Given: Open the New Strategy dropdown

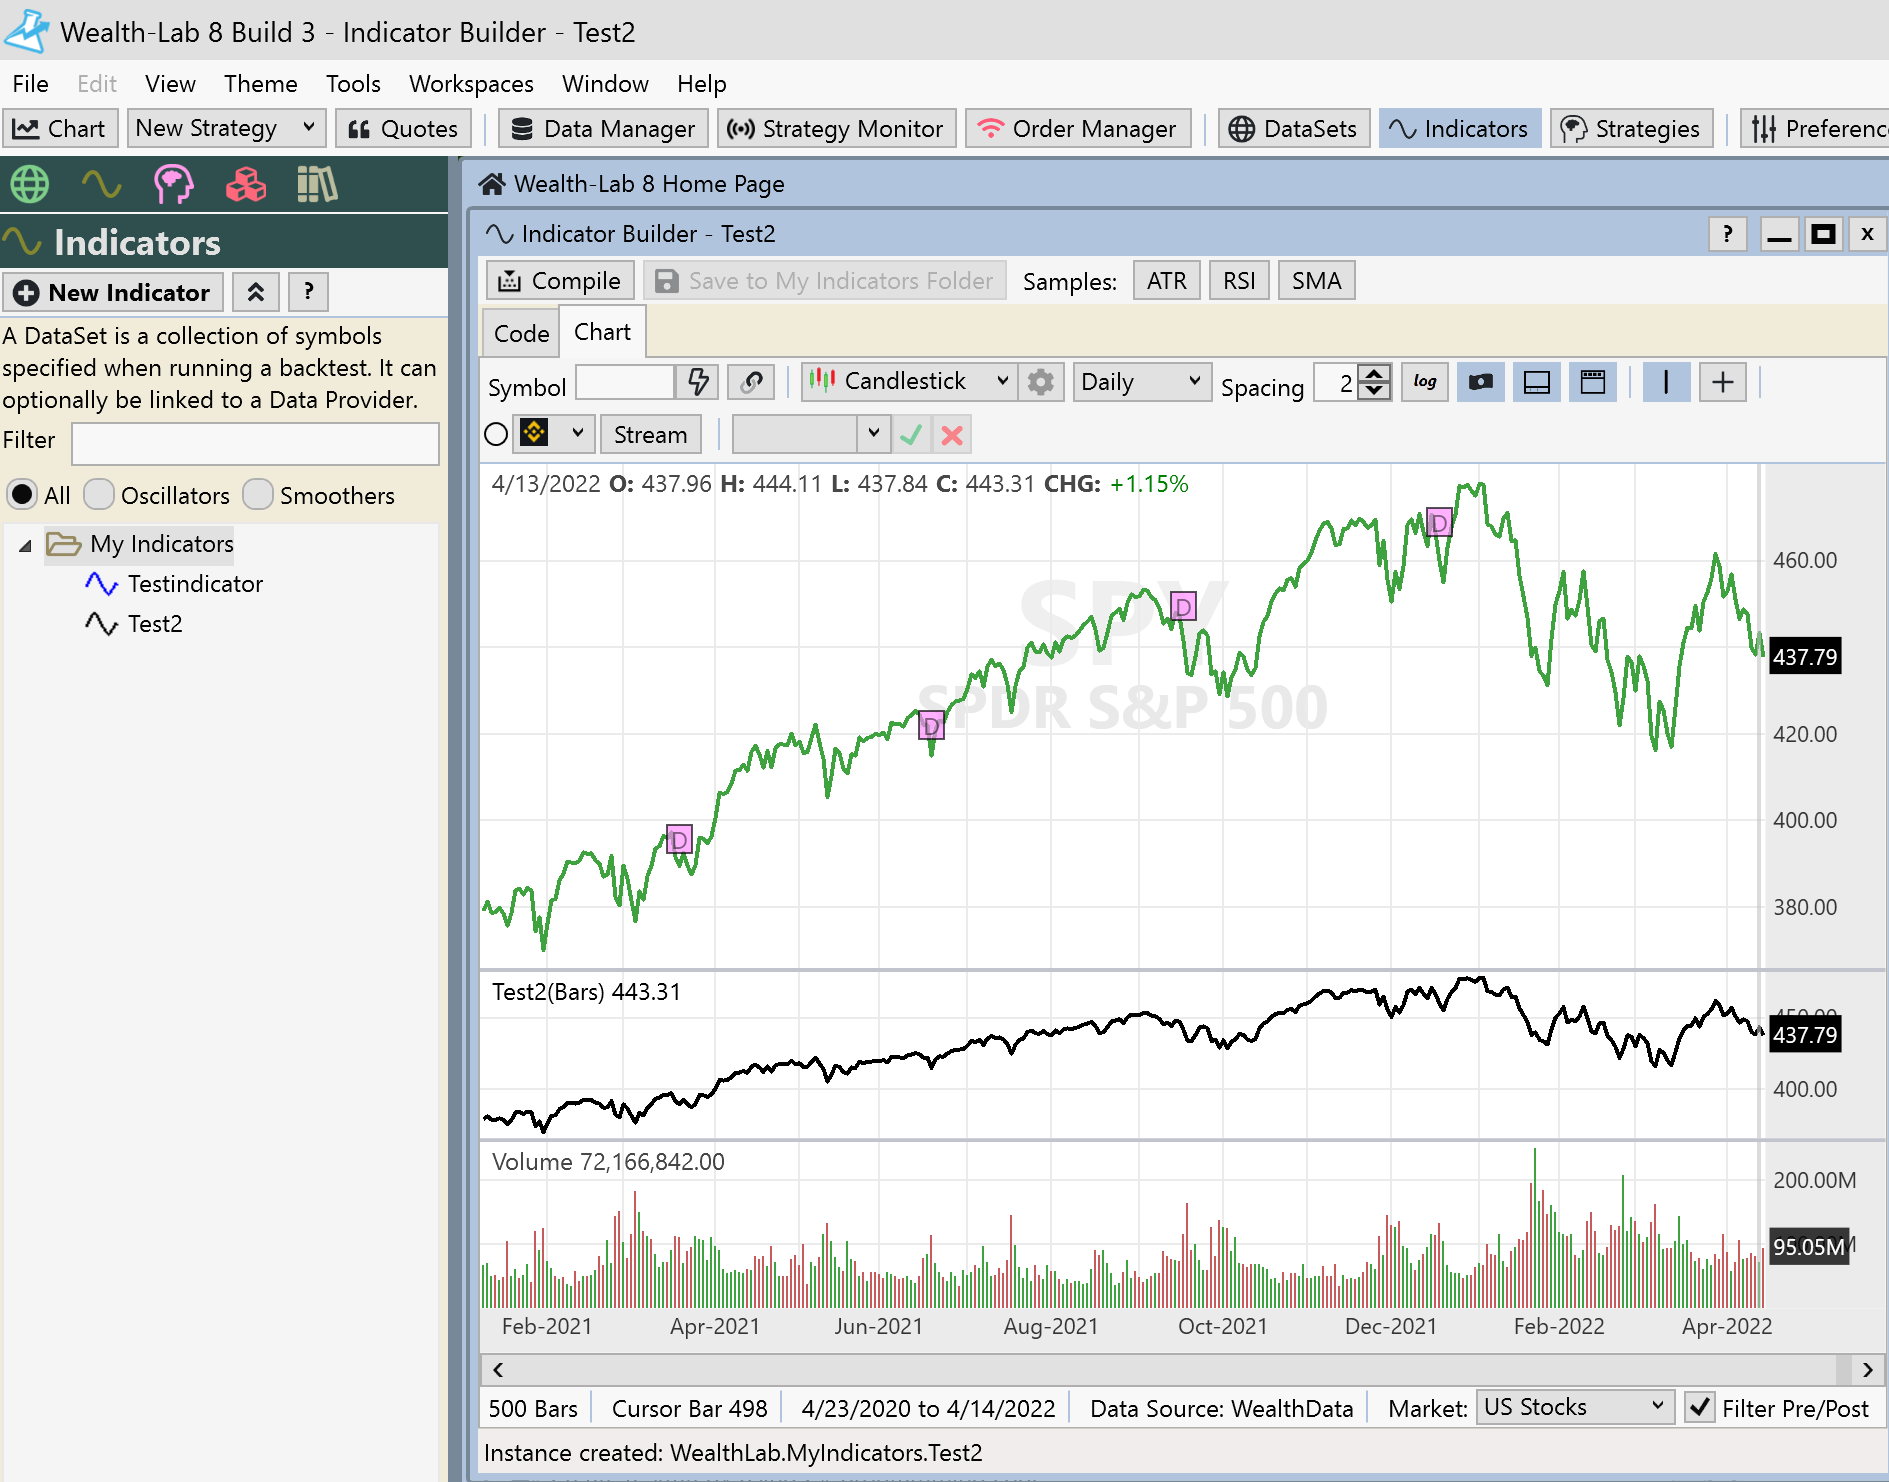Looking at the screenshot, I should [x=226, y=129].
